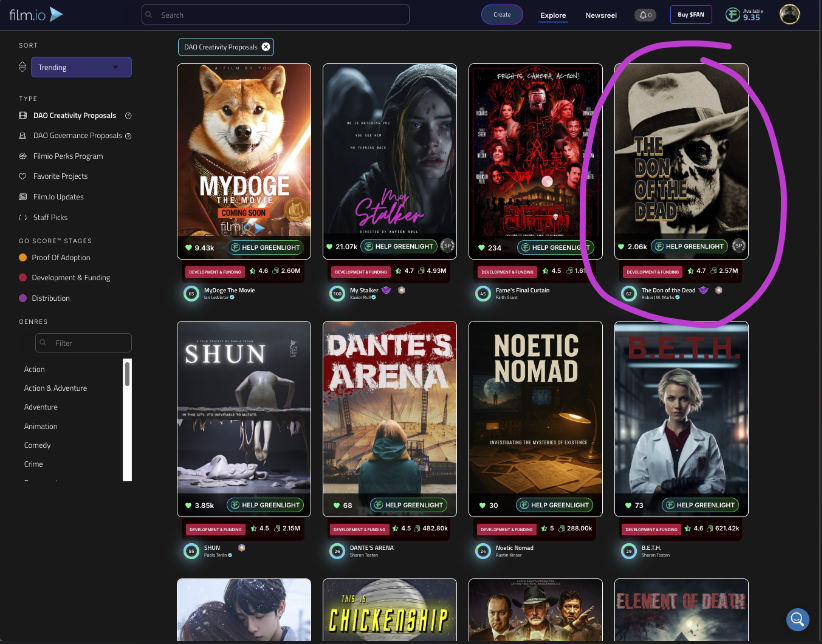Open the Trending sort dropdown
Image resolution: width=822 pixels, height=644 pixels.
pyautogui.click(x=81, y=67)
